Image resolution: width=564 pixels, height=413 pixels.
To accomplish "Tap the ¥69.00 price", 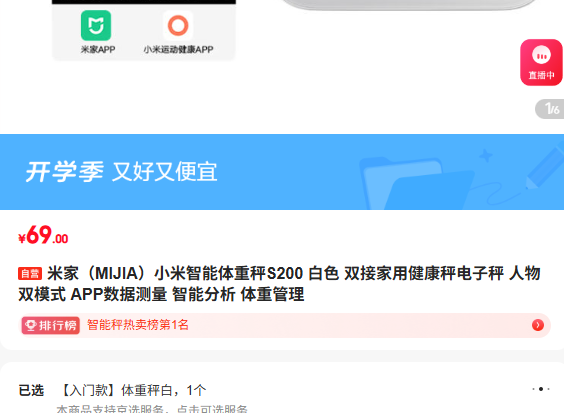I will click(x=43, y=235).
